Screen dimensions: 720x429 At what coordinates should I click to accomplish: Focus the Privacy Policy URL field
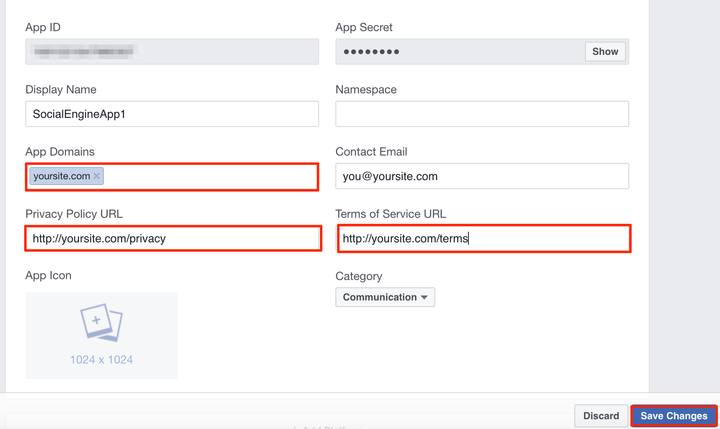tap(173, 238)
